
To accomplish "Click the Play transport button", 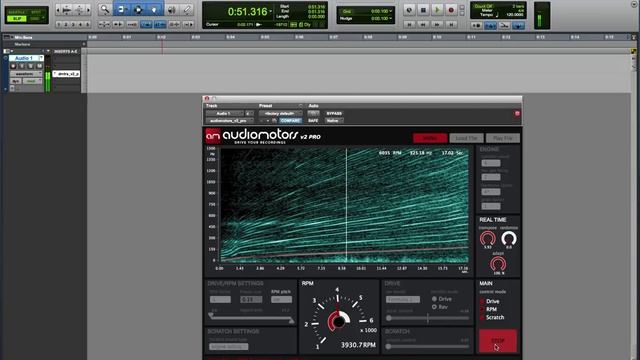I will point(437,10).
